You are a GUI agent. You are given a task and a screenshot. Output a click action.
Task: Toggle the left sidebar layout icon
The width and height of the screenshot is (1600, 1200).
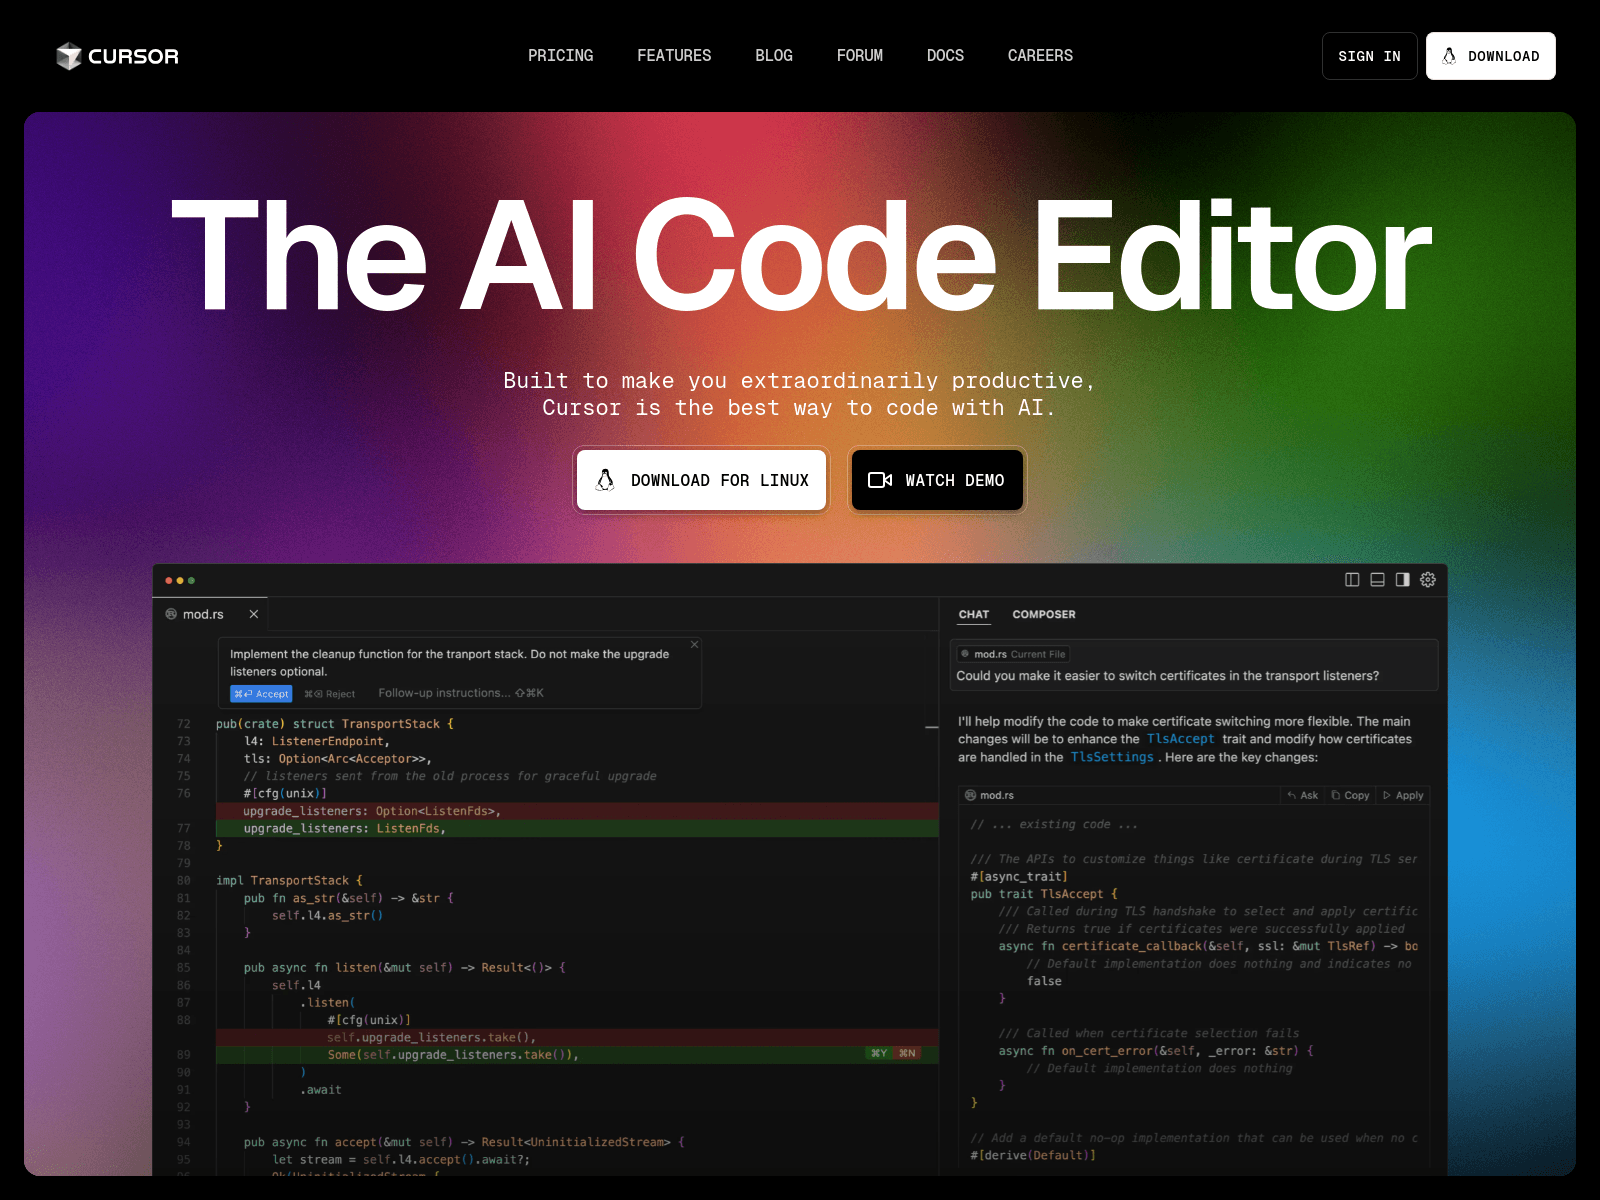click(x=1352, y=580)
